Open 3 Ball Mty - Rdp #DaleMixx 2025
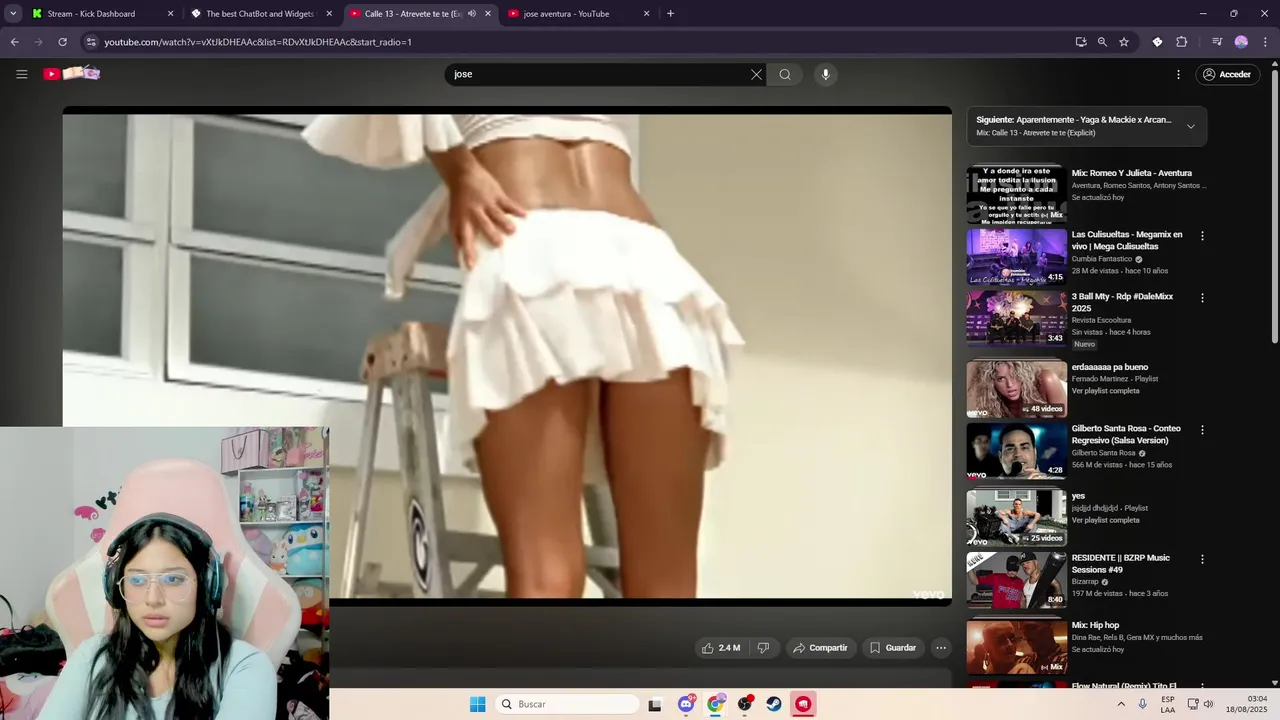Image resolution: width=1280 pixels, height=720 pixels. tap(1123, 302)
